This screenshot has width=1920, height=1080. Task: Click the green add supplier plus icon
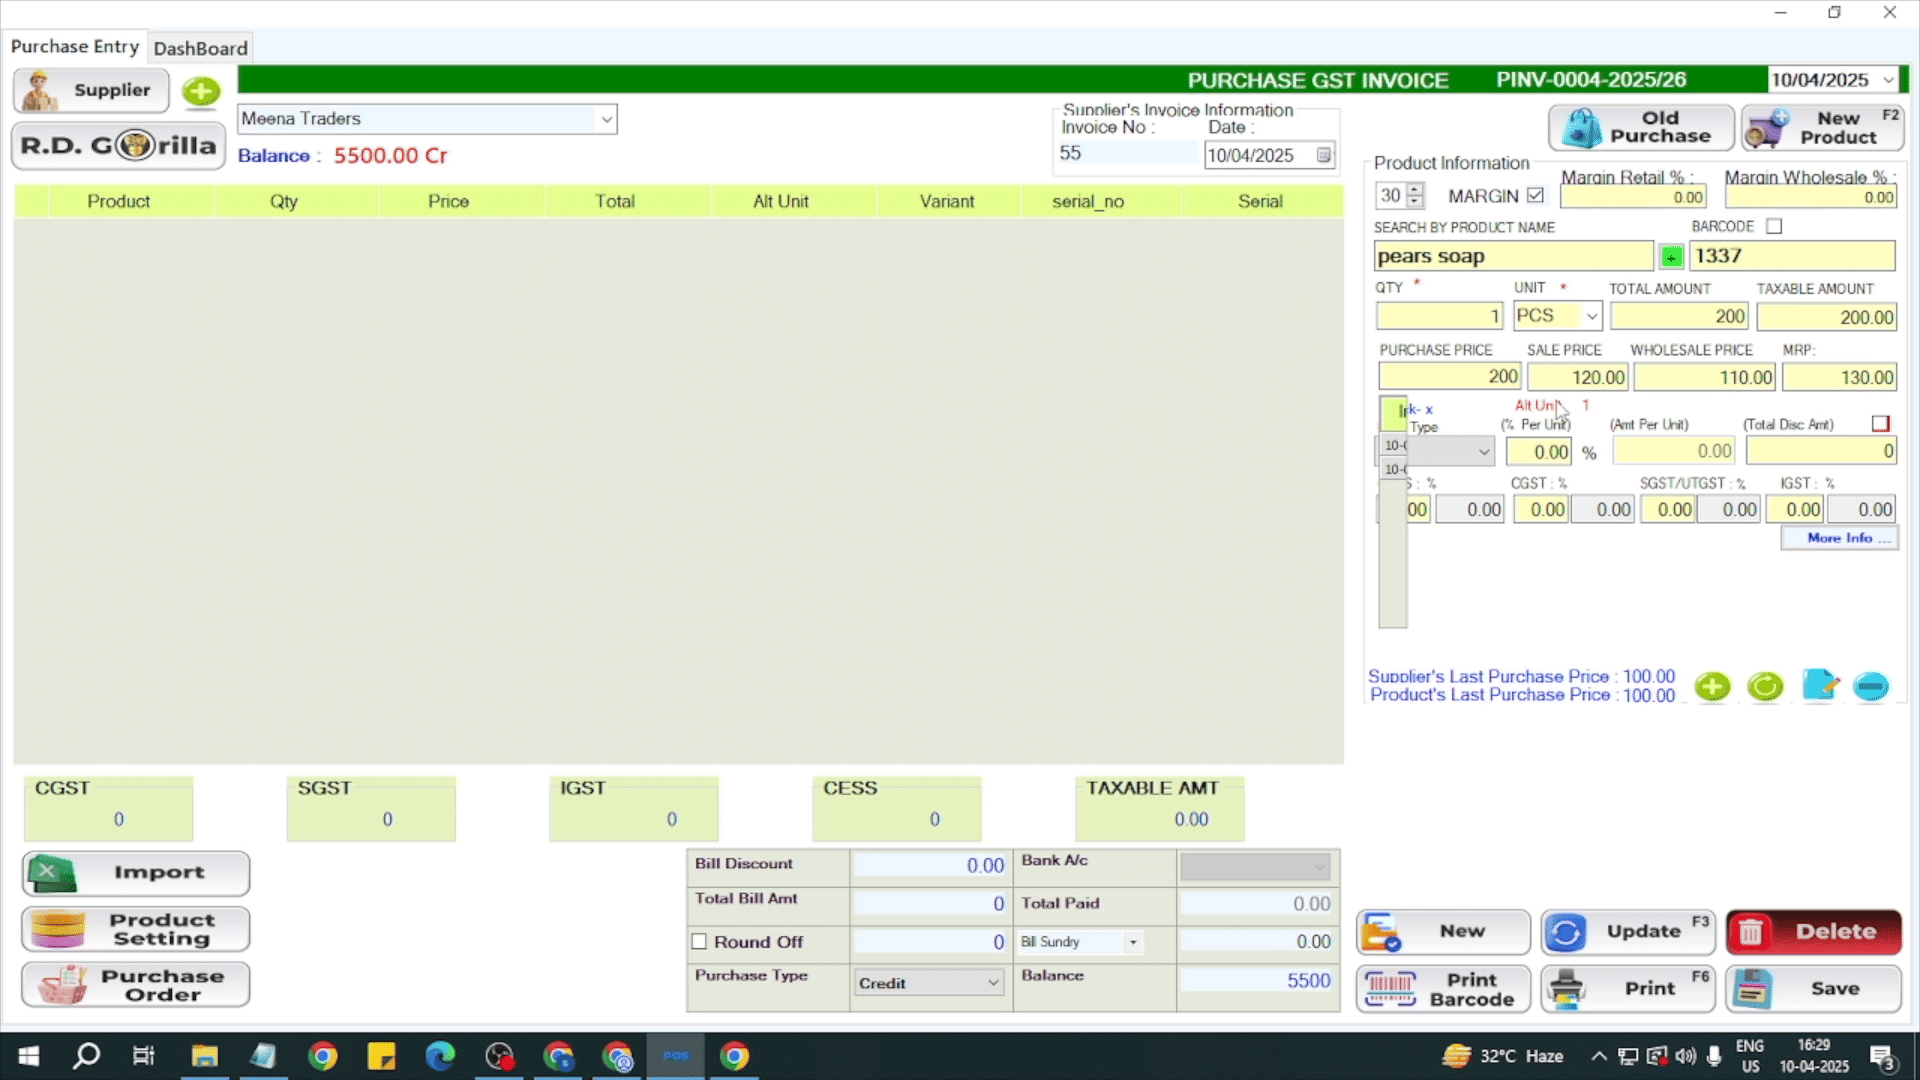[x=201, y=92]
